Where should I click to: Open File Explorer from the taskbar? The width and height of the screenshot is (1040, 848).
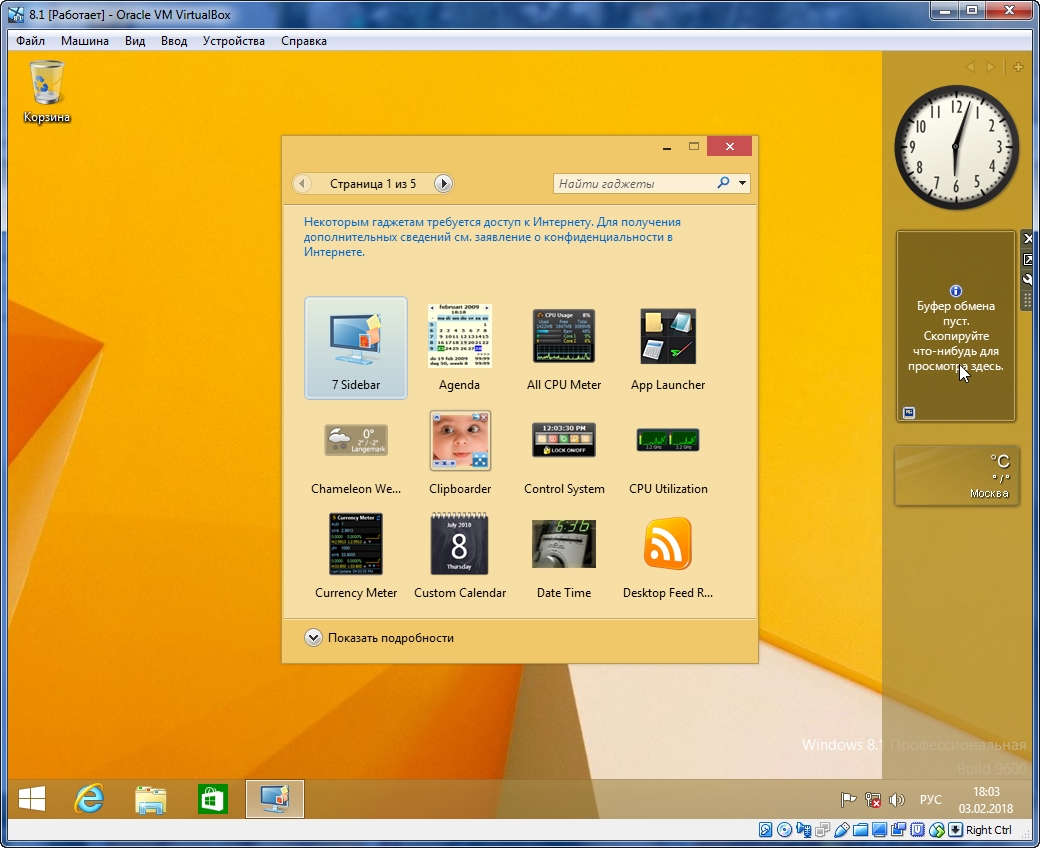(x=151, y=799)
